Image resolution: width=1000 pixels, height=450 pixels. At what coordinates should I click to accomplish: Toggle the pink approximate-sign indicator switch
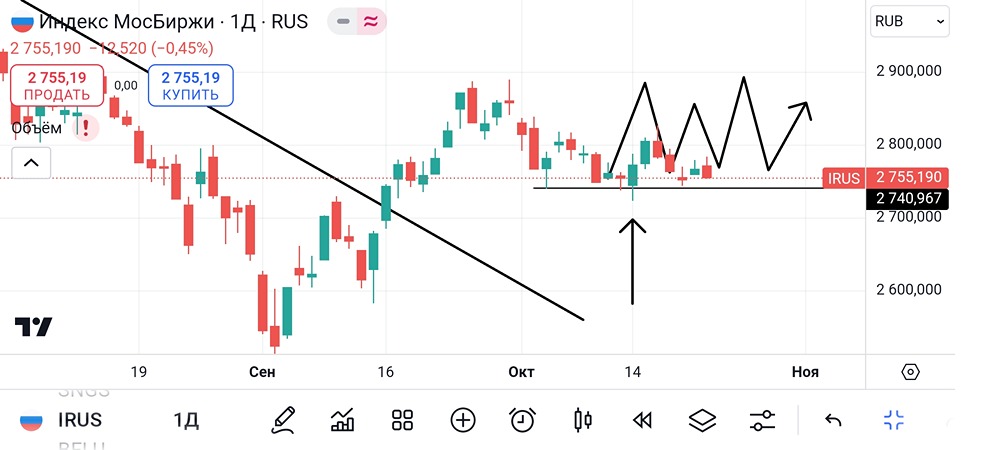(369, 21)
